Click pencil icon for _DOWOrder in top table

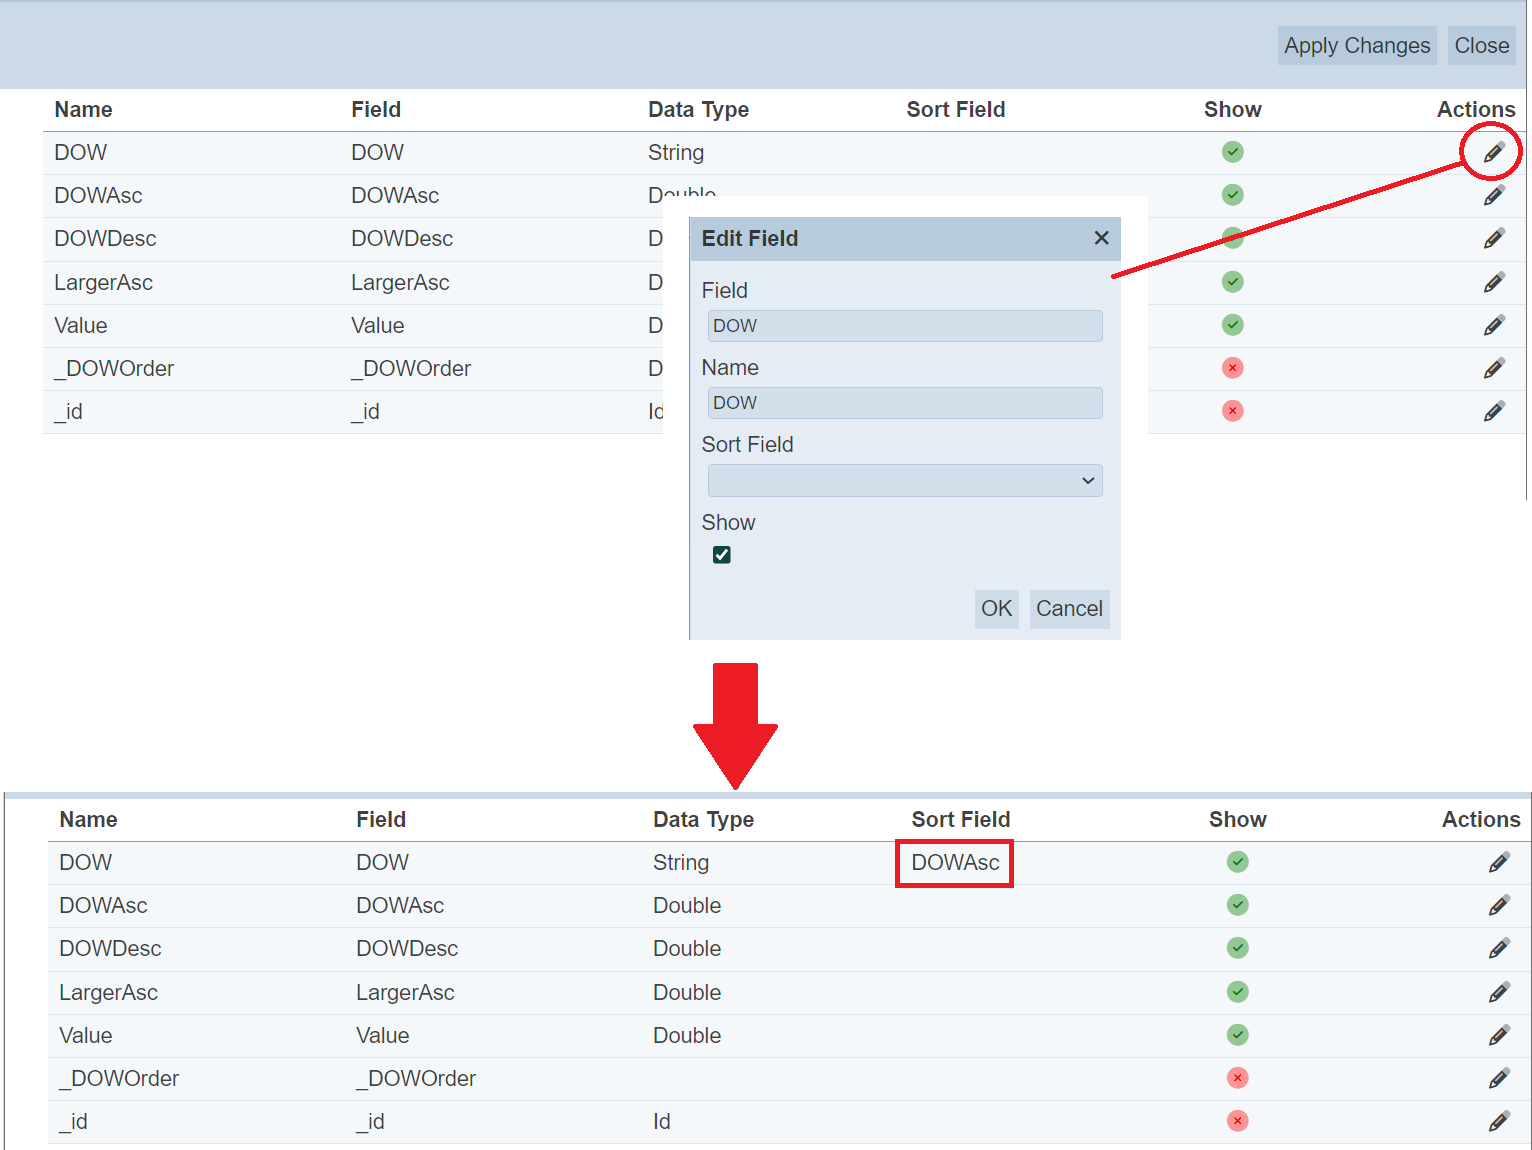click(x=1493, y=369)
